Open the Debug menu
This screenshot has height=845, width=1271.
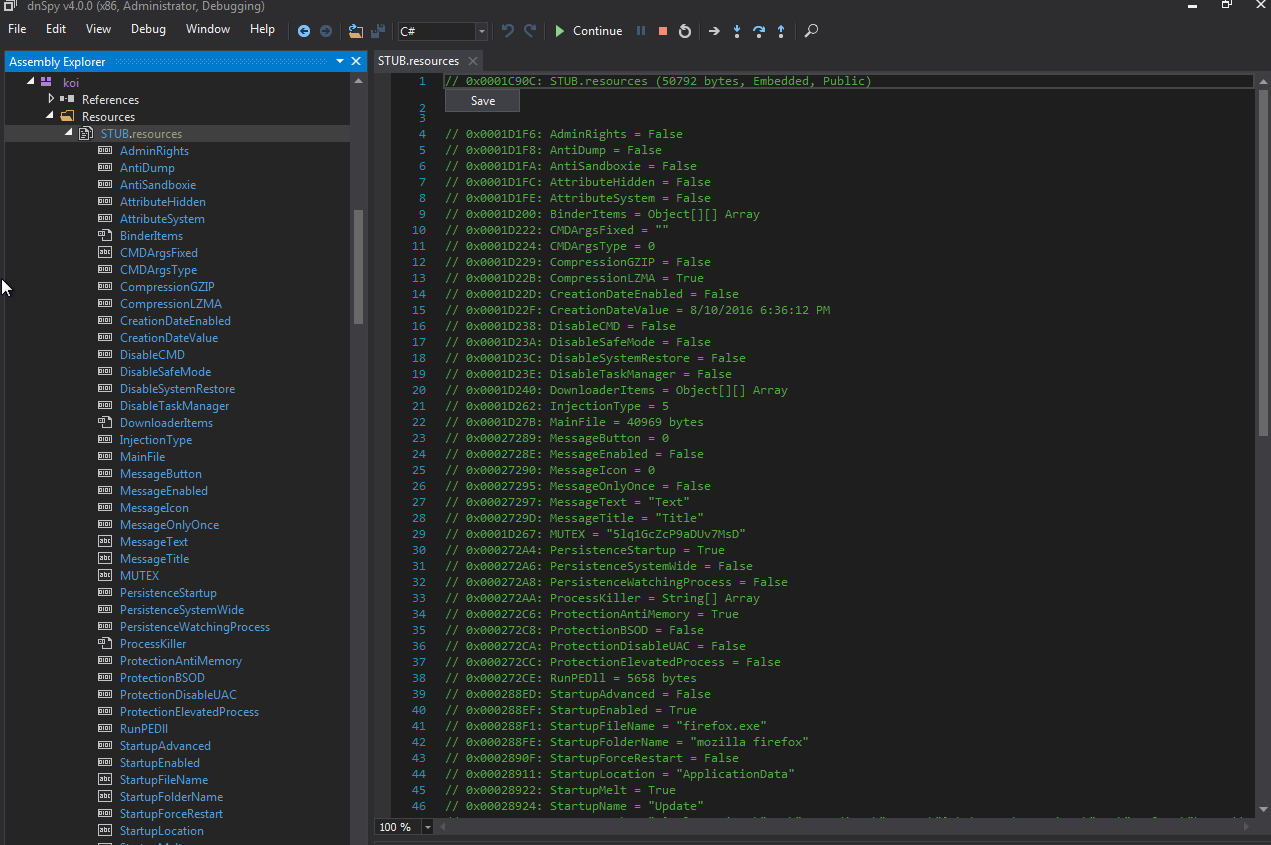[148, 29]
